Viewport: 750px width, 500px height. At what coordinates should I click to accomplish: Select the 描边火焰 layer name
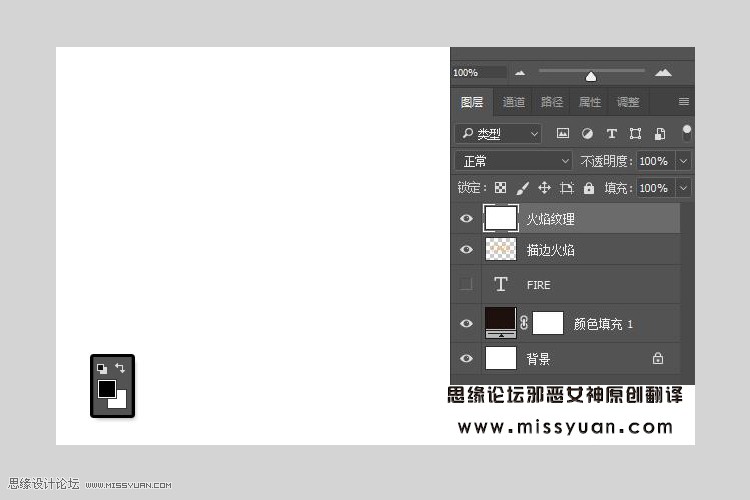[x=551, y=250]
